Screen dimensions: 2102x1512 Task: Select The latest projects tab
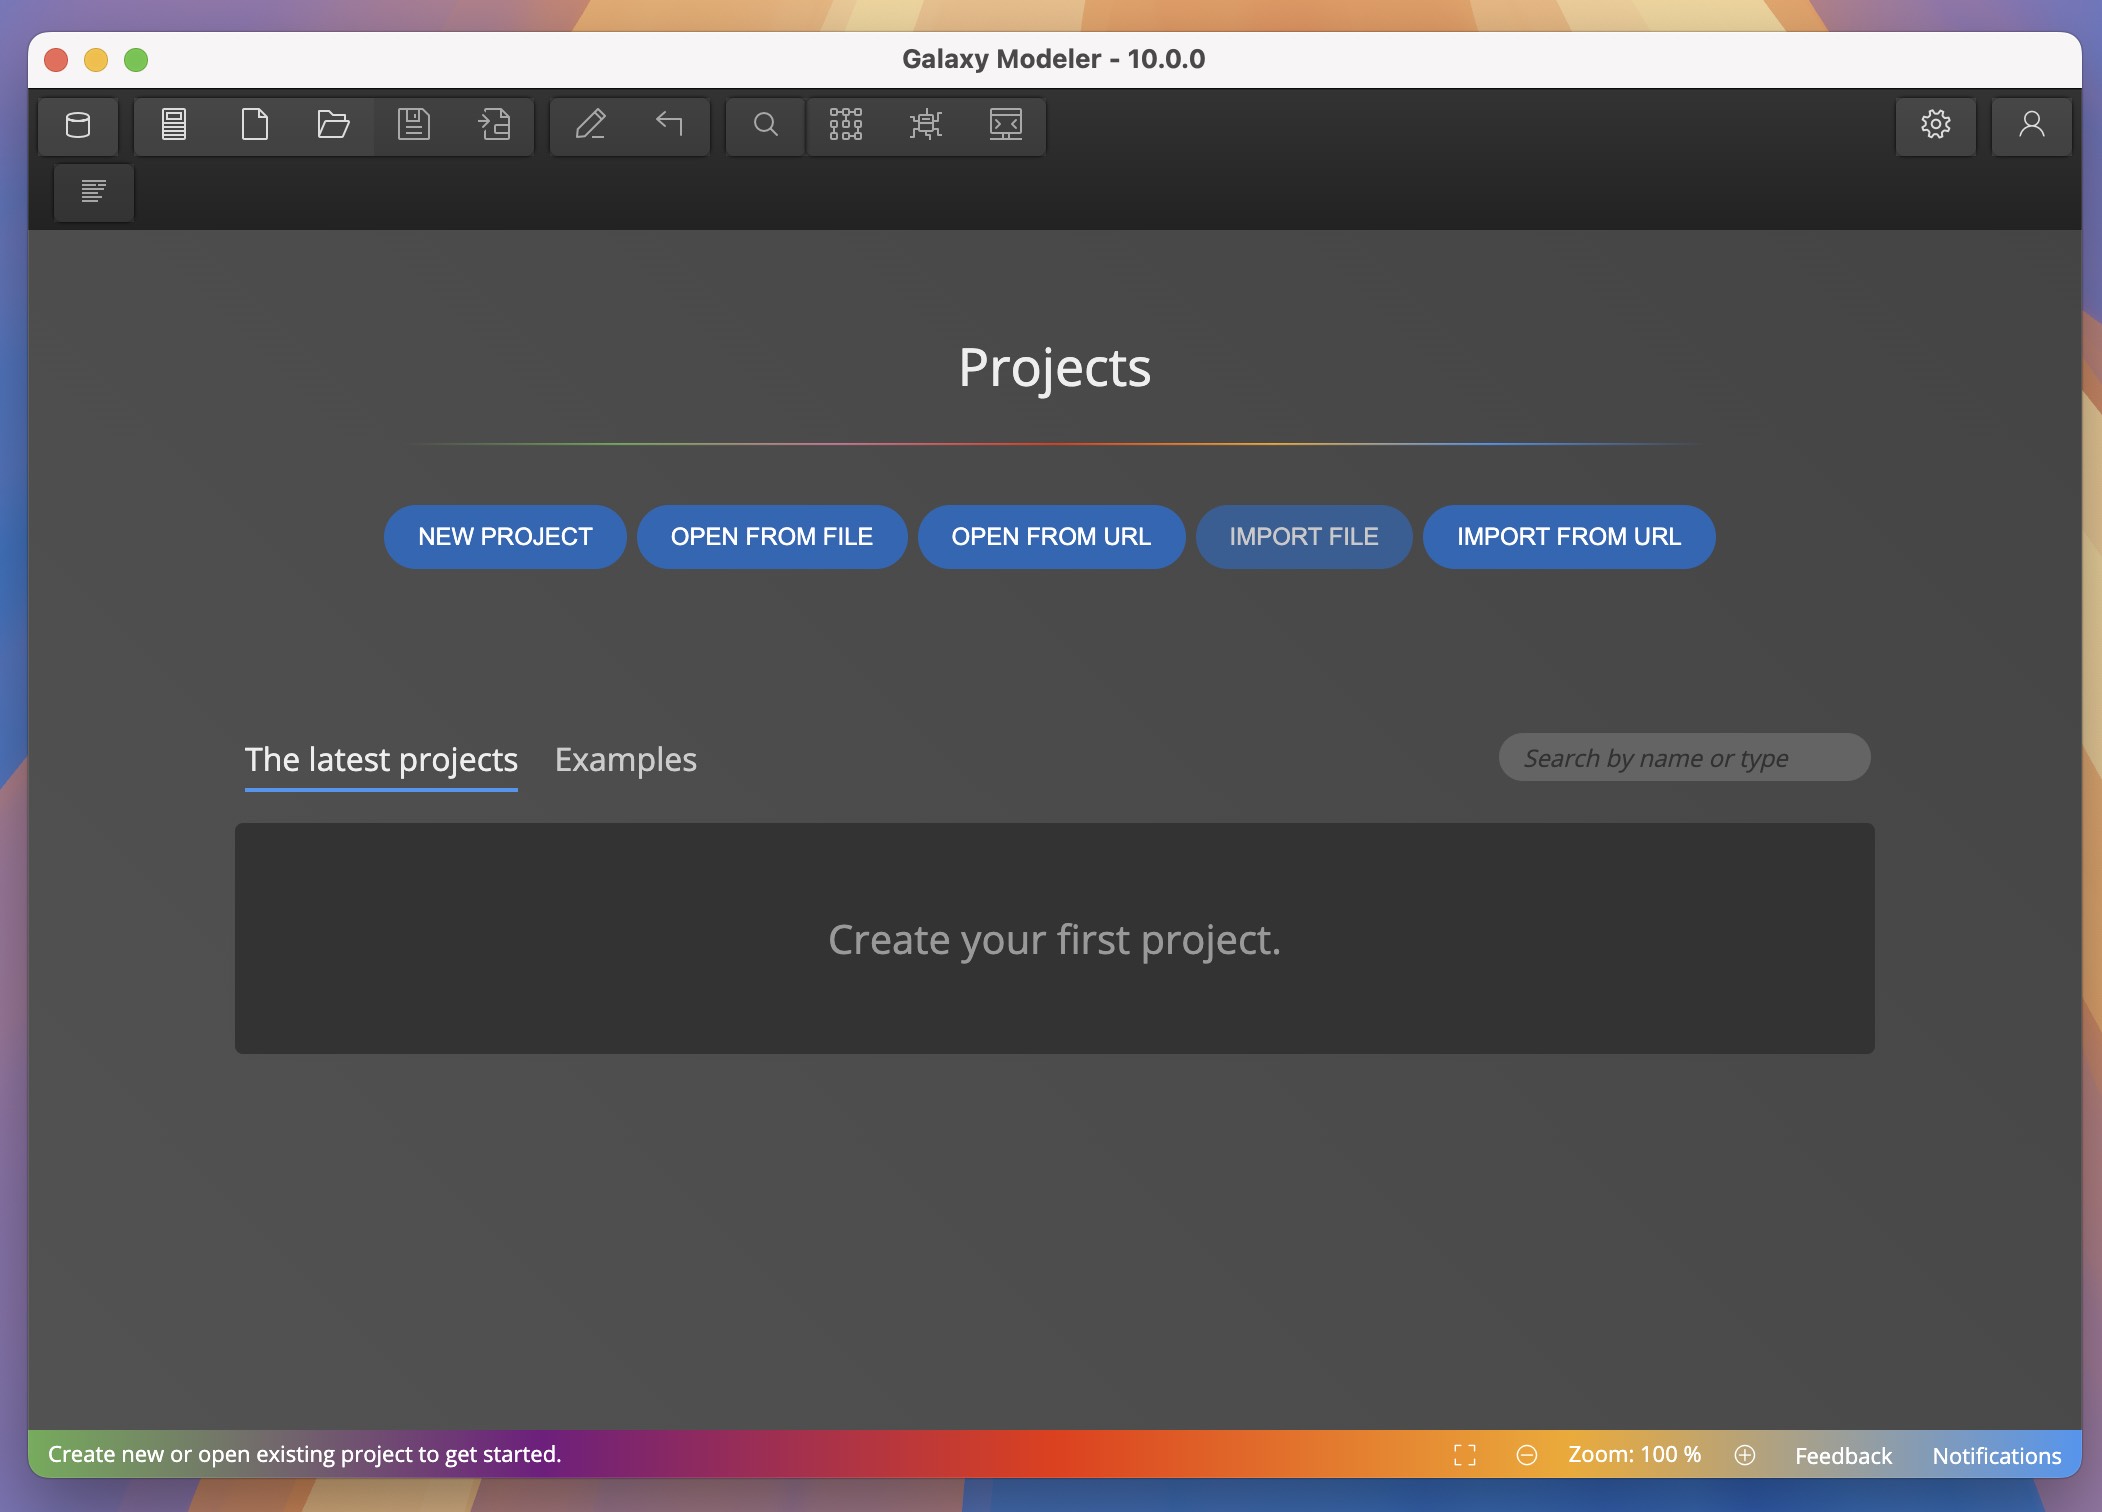[381, 759]
